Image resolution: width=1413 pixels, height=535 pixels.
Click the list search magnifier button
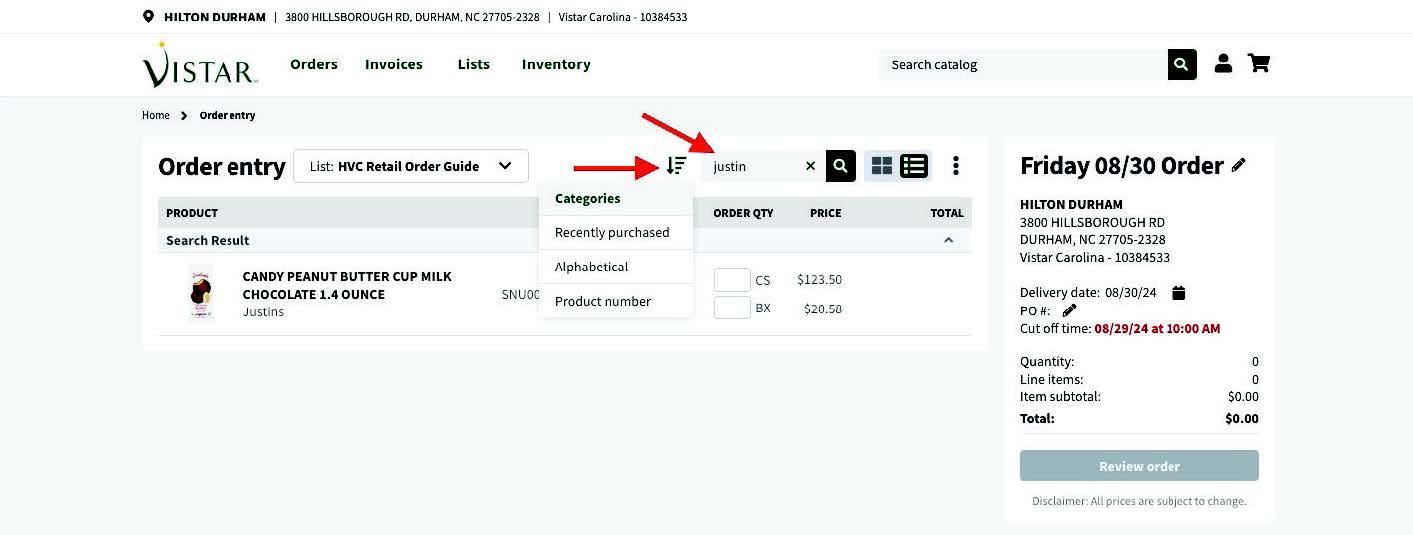(x=840, y=166)
